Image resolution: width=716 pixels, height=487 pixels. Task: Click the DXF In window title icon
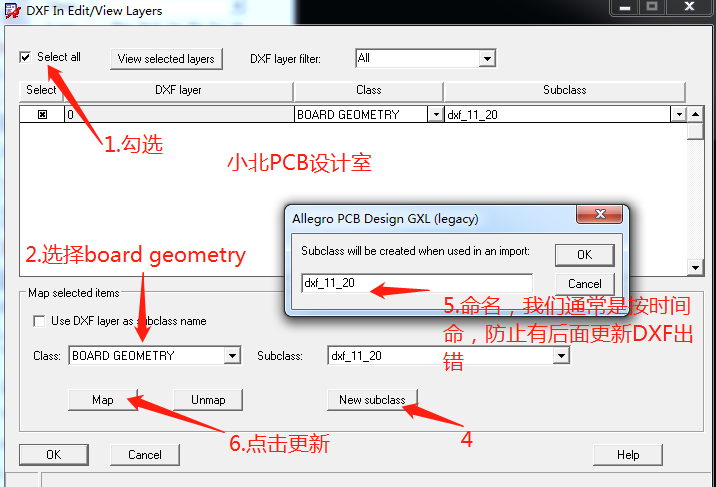coord(13,10)
